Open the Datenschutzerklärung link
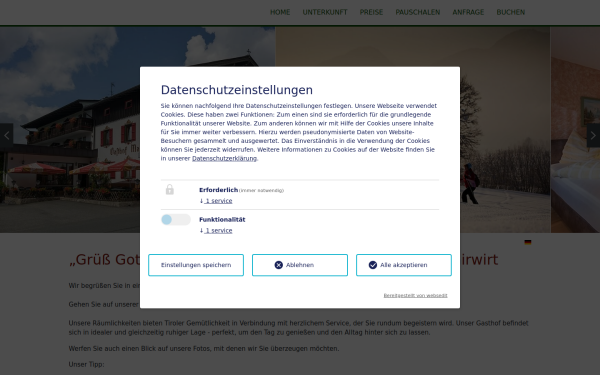This screenshot has height=375, width=600. (x=224, y=158)
